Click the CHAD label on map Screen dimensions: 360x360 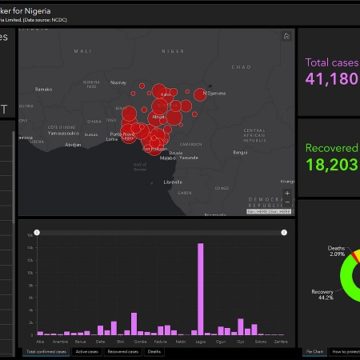(x=241, y=67)
